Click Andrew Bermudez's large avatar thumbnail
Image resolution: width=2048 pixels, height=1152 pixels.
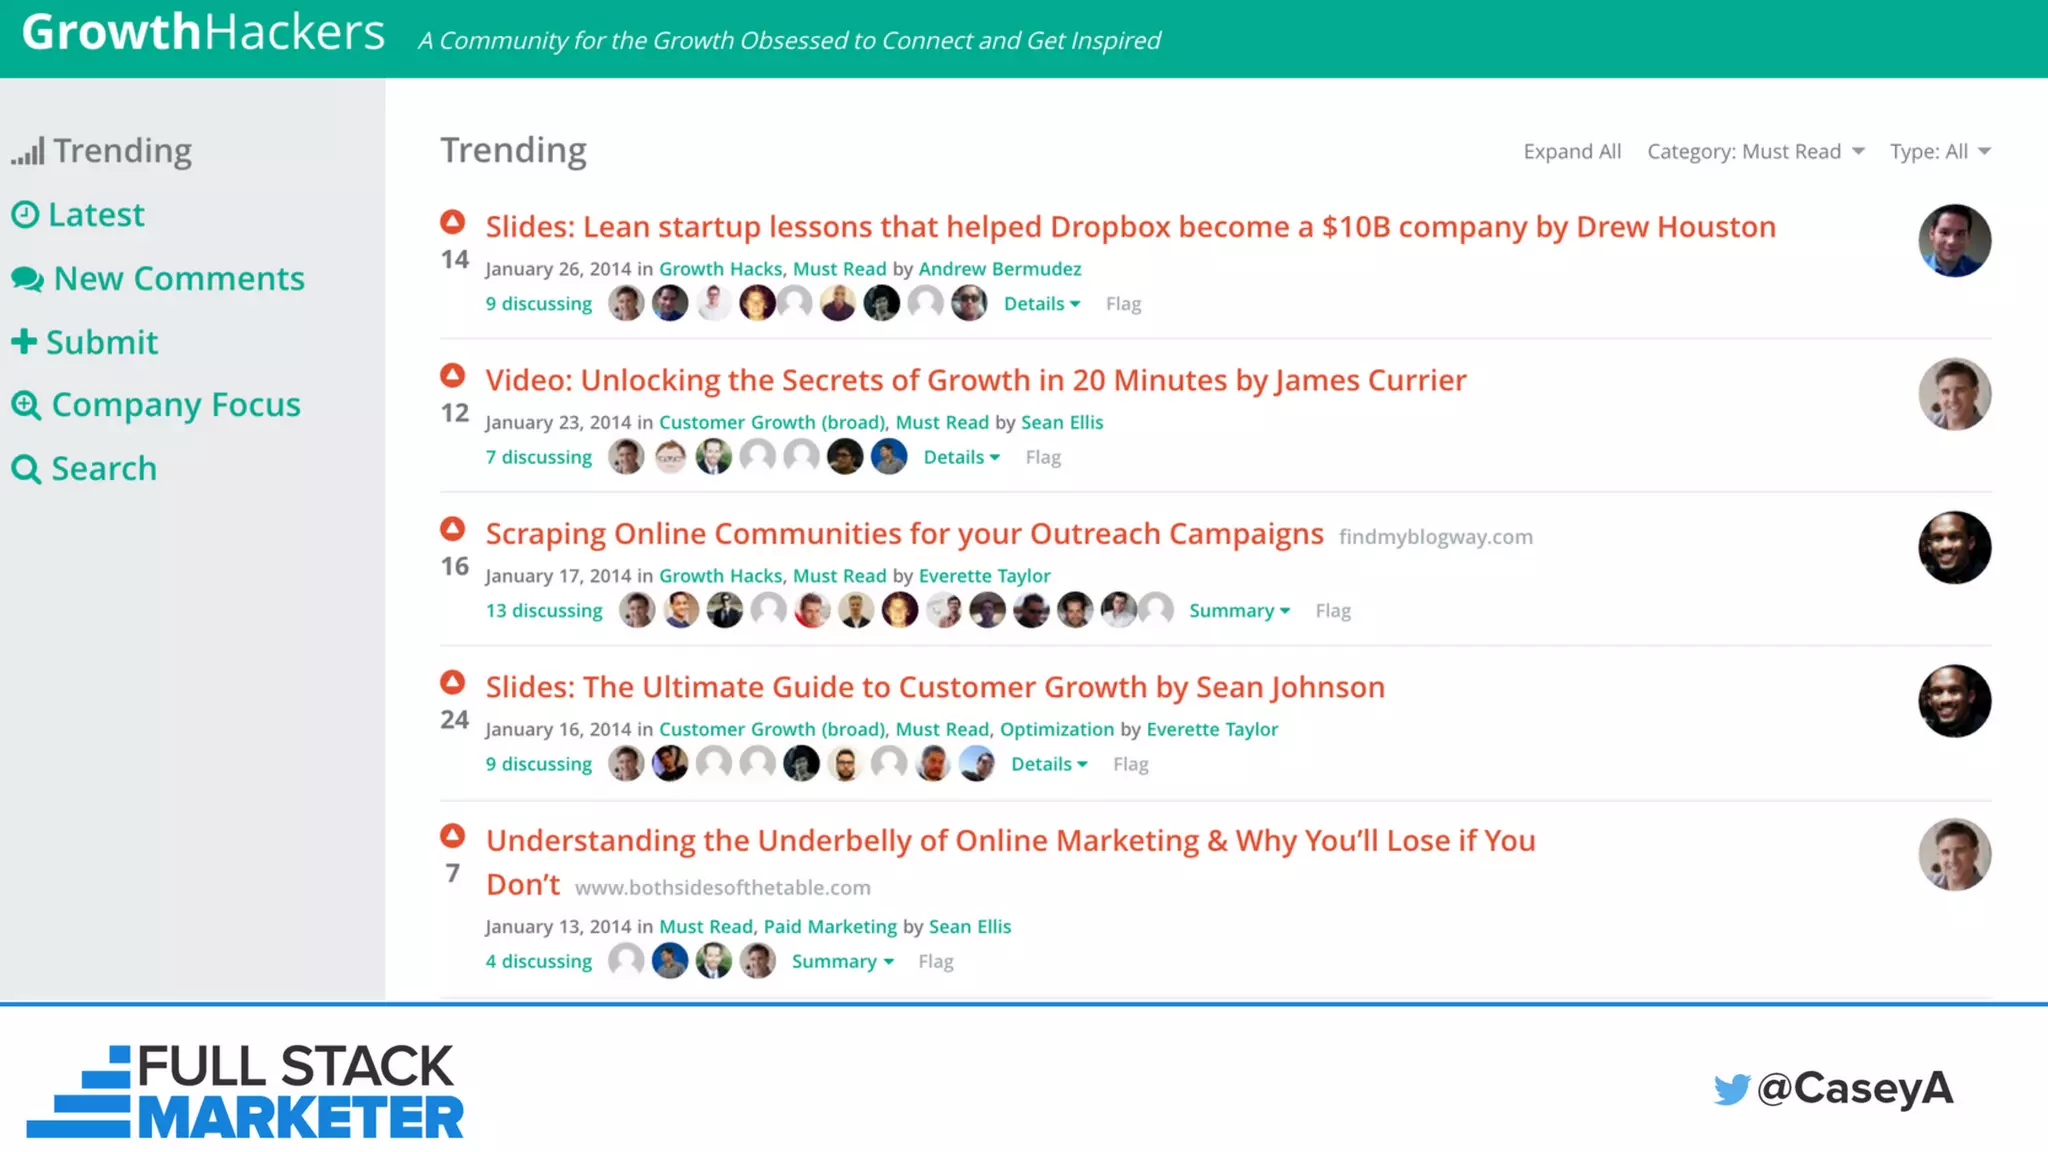point(1954,241)
